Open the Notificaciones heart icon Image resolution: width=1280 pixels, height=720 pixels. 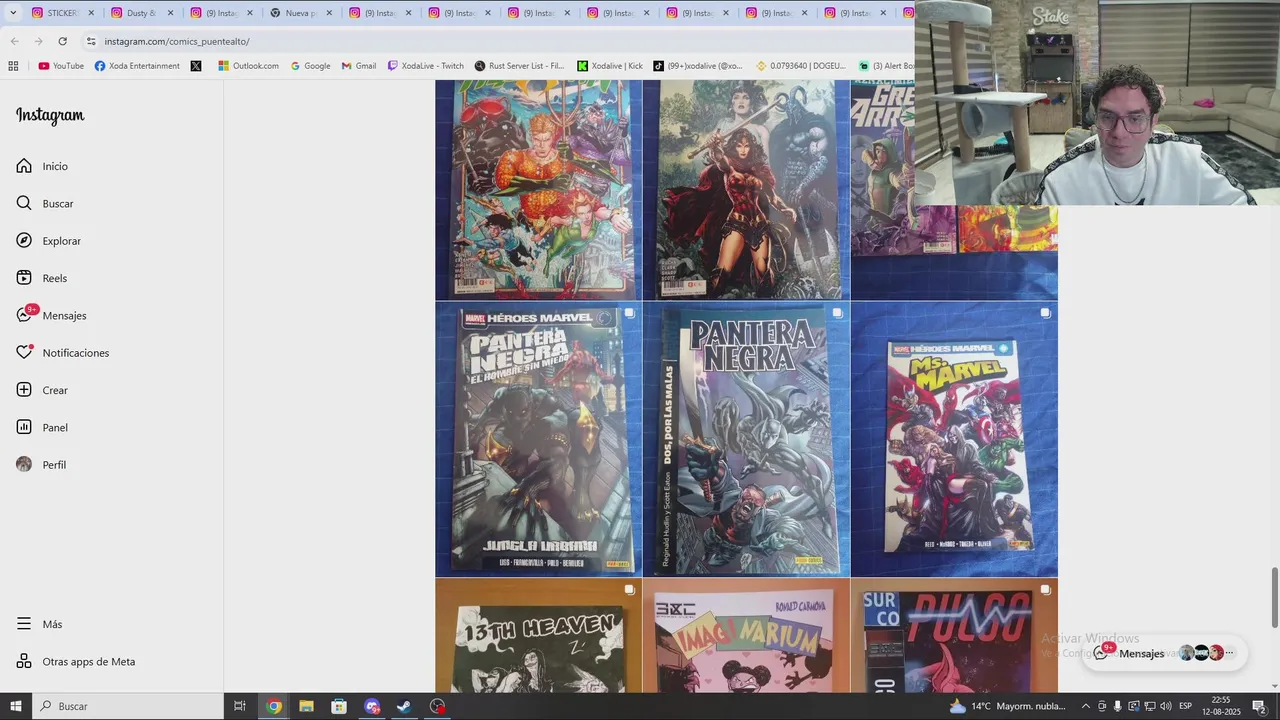click(24, 353)
